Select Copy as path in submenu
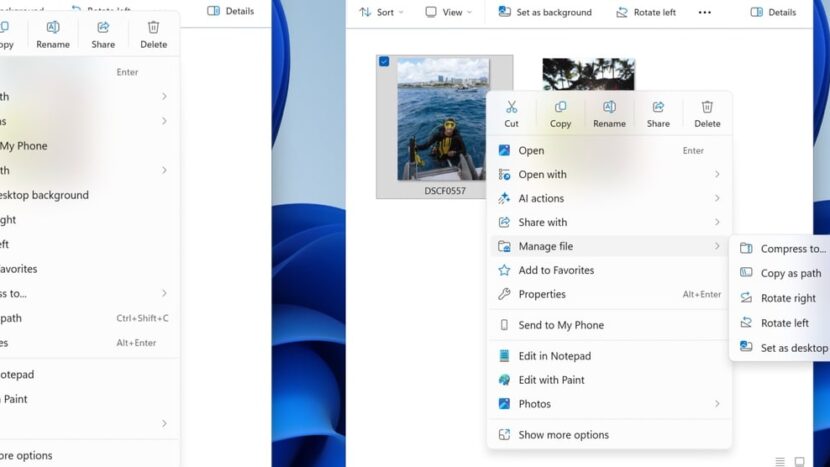Image resolution: width=830 pixels, height=467 pixels. click(x=790, y=273)
